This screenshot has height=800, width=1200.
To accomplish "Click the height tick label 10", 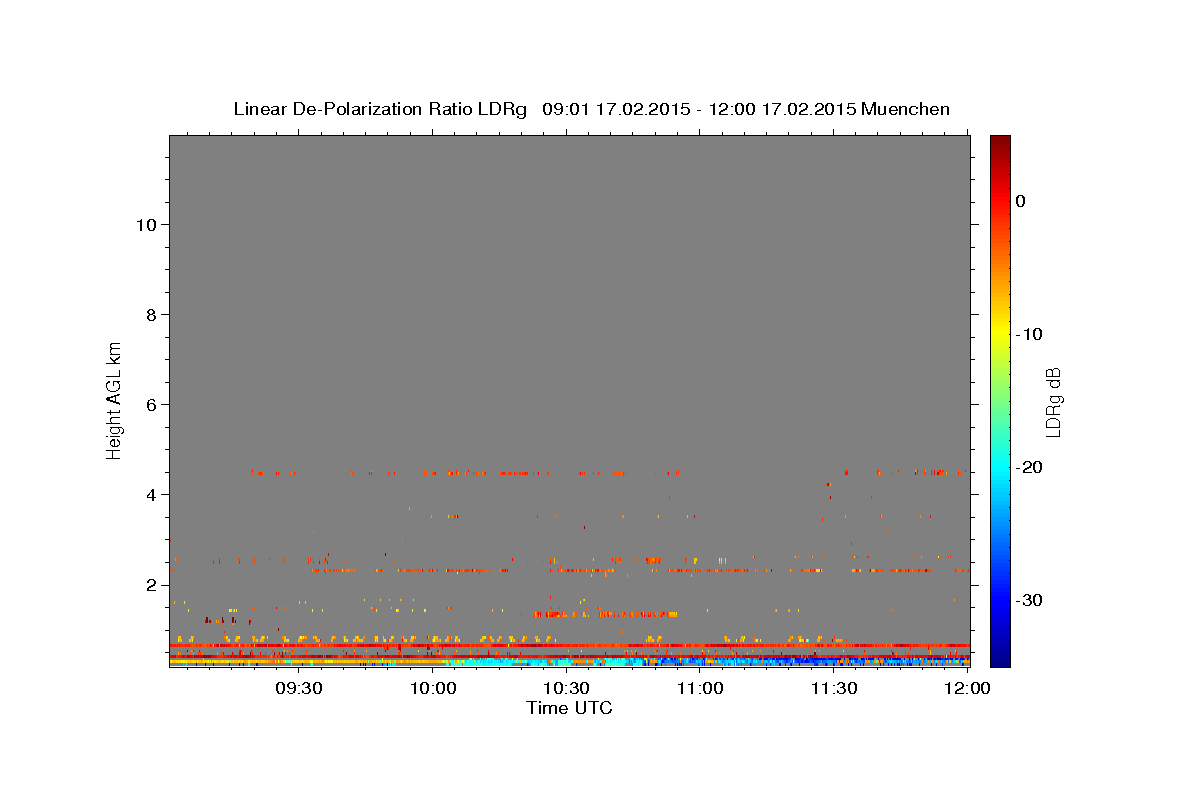I will 146,225.
